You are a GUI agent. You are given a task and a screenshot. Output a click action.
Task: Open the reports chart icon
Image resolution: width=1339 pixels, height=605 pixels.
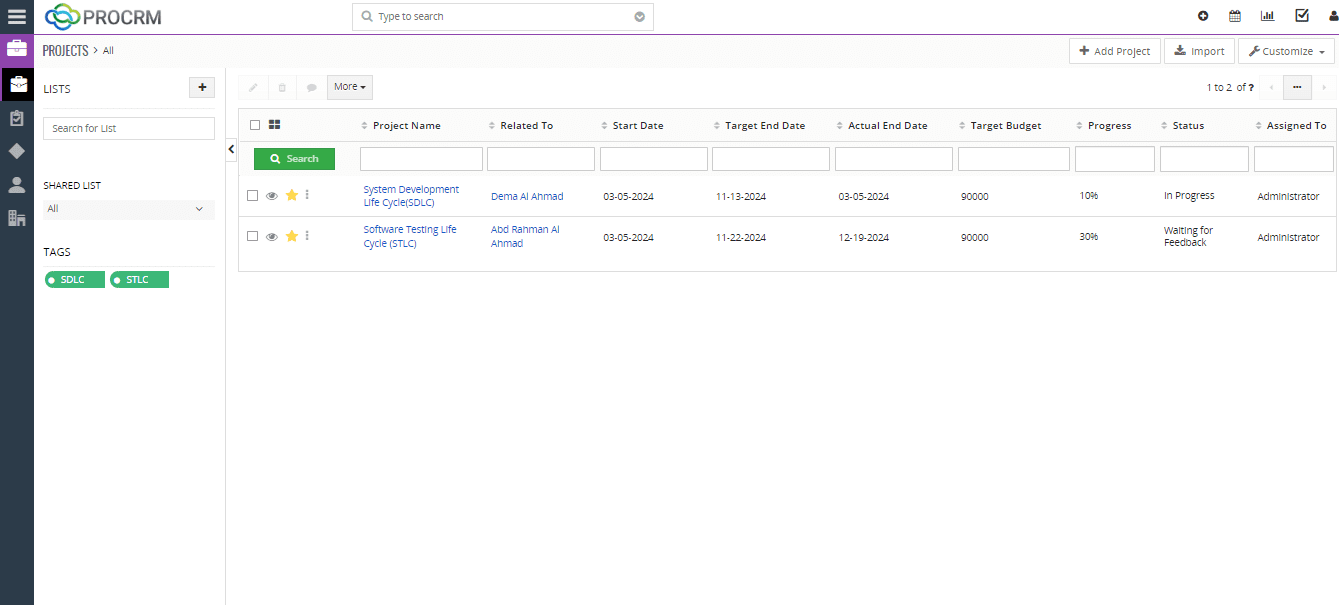1267,16
